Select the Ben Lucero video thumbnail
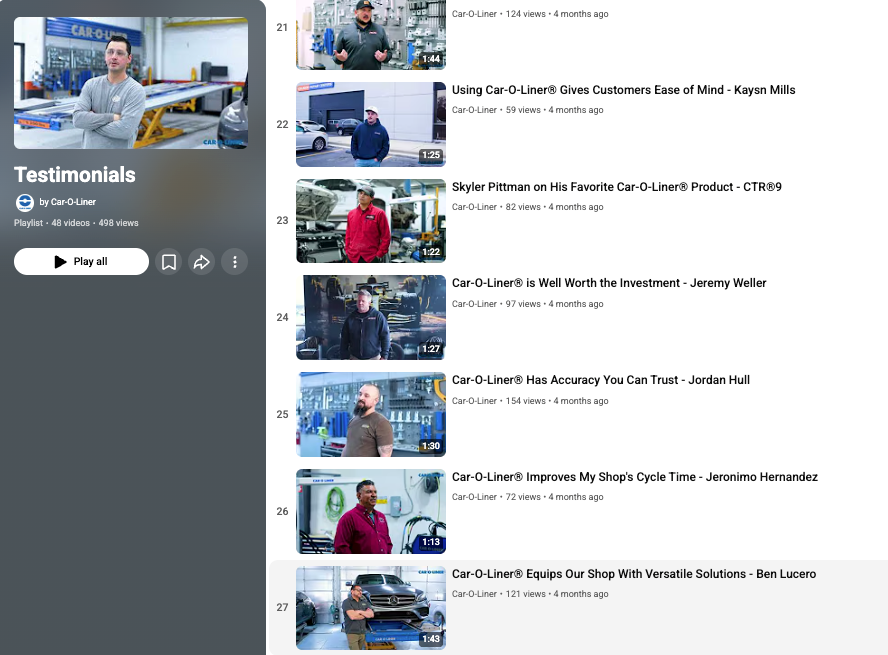The width and height of the screenshot is (888, 655). pyautogui.click(x=370, y=607)
